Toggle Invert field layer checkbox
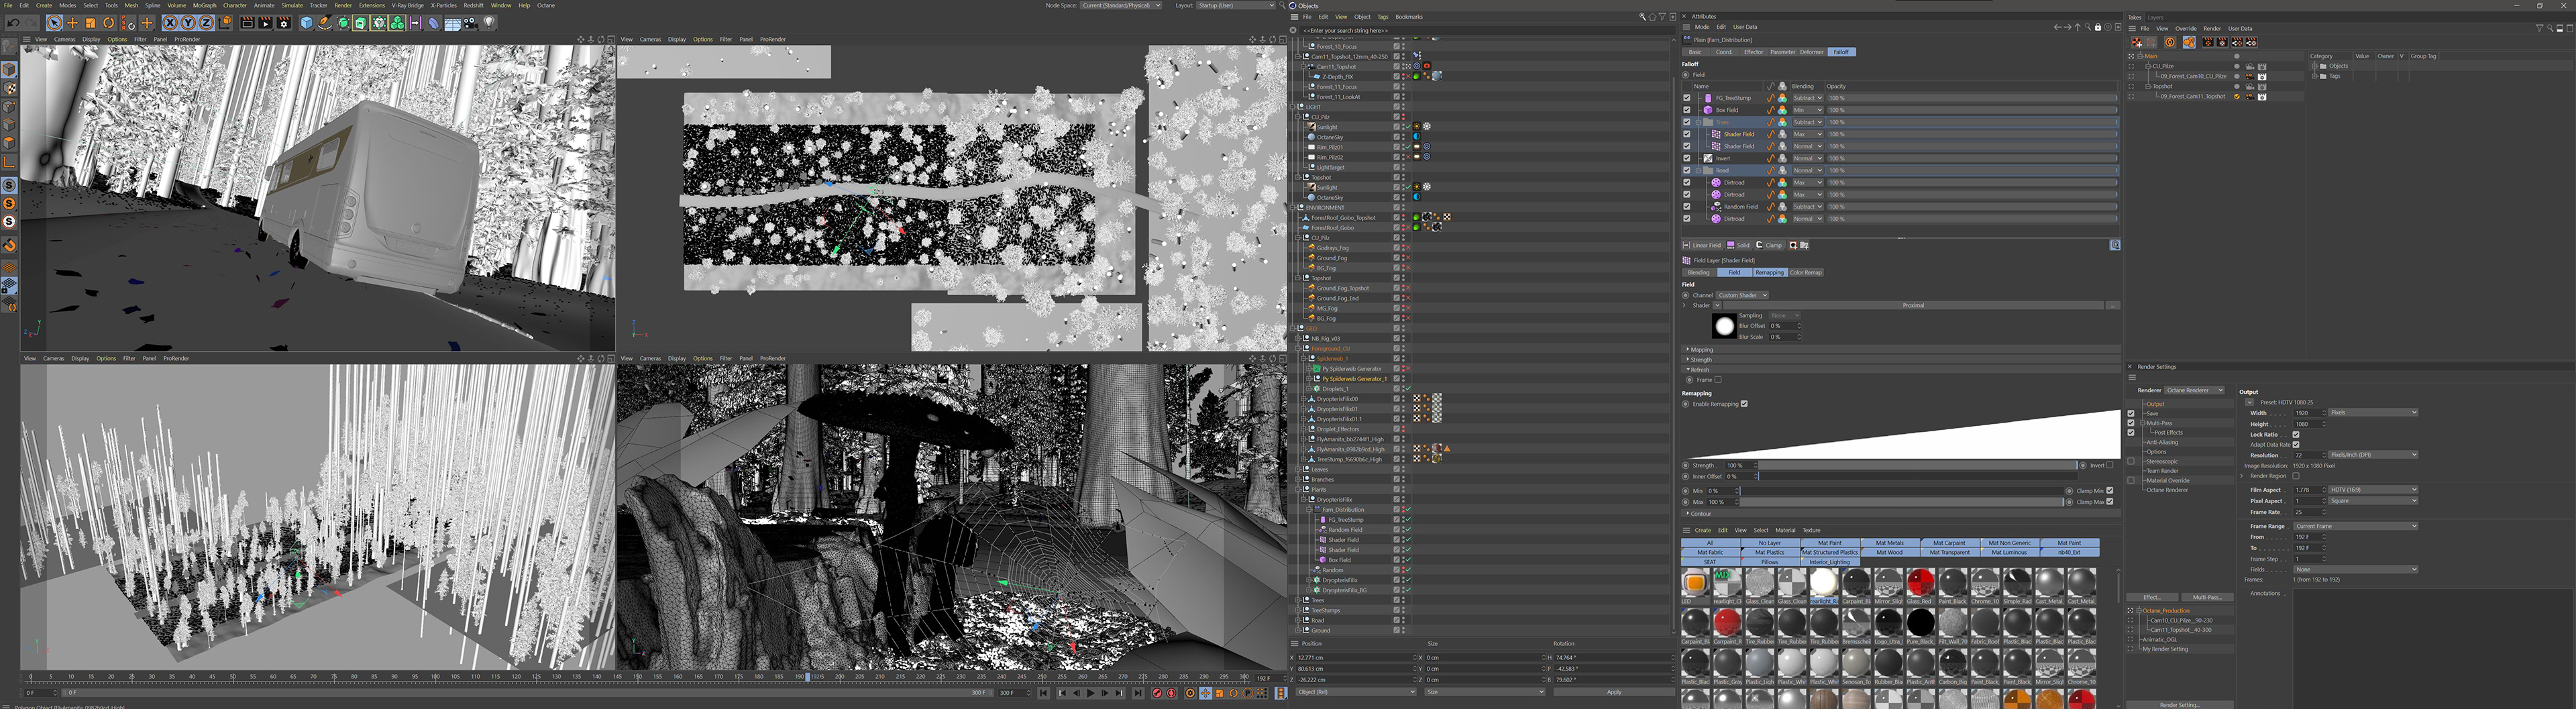The image size is (2576, 709). 1687,159
